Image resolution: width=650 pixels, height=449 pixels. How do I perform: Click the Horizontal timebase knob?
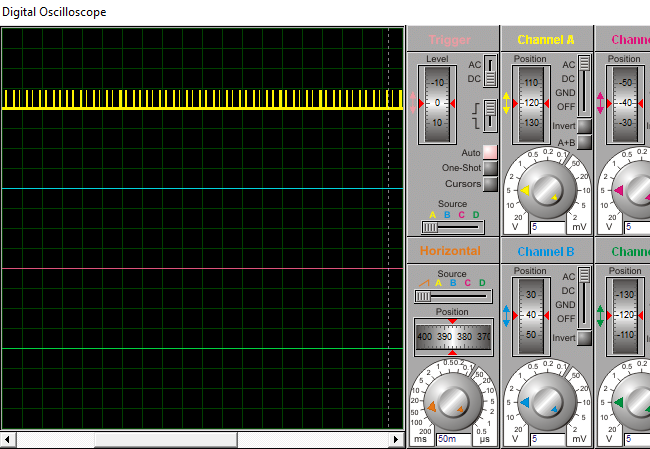click(x=453, y=402)
